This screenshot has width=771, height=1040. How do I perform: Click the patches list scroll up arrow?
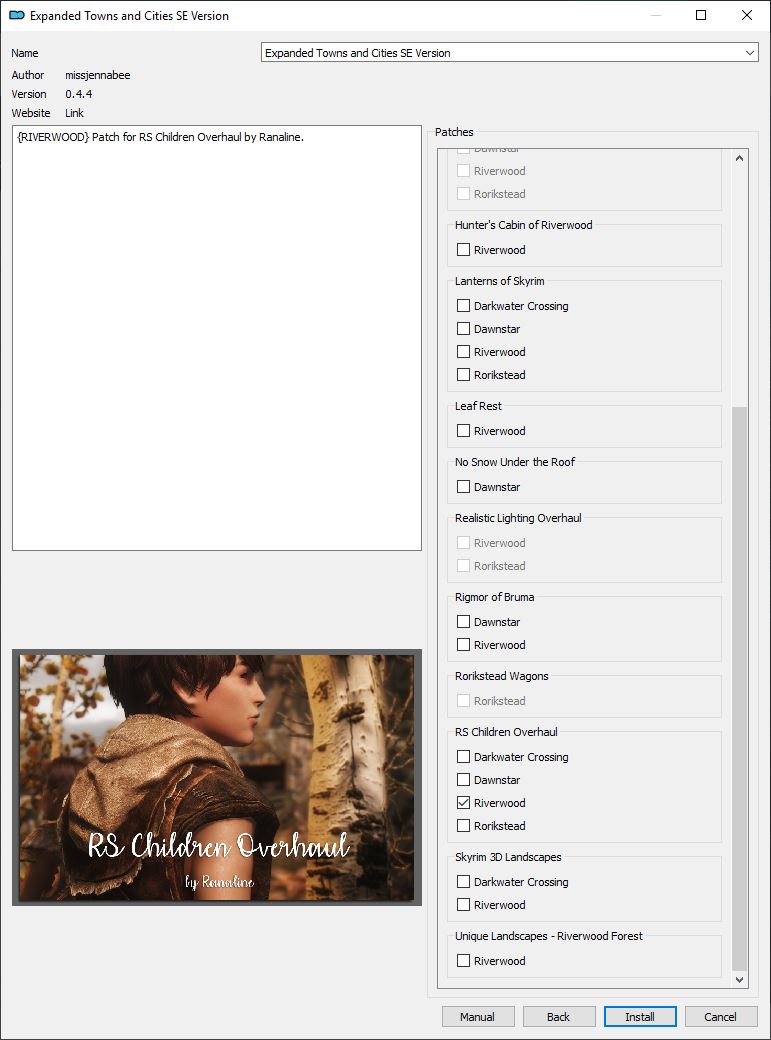point(739,158)
